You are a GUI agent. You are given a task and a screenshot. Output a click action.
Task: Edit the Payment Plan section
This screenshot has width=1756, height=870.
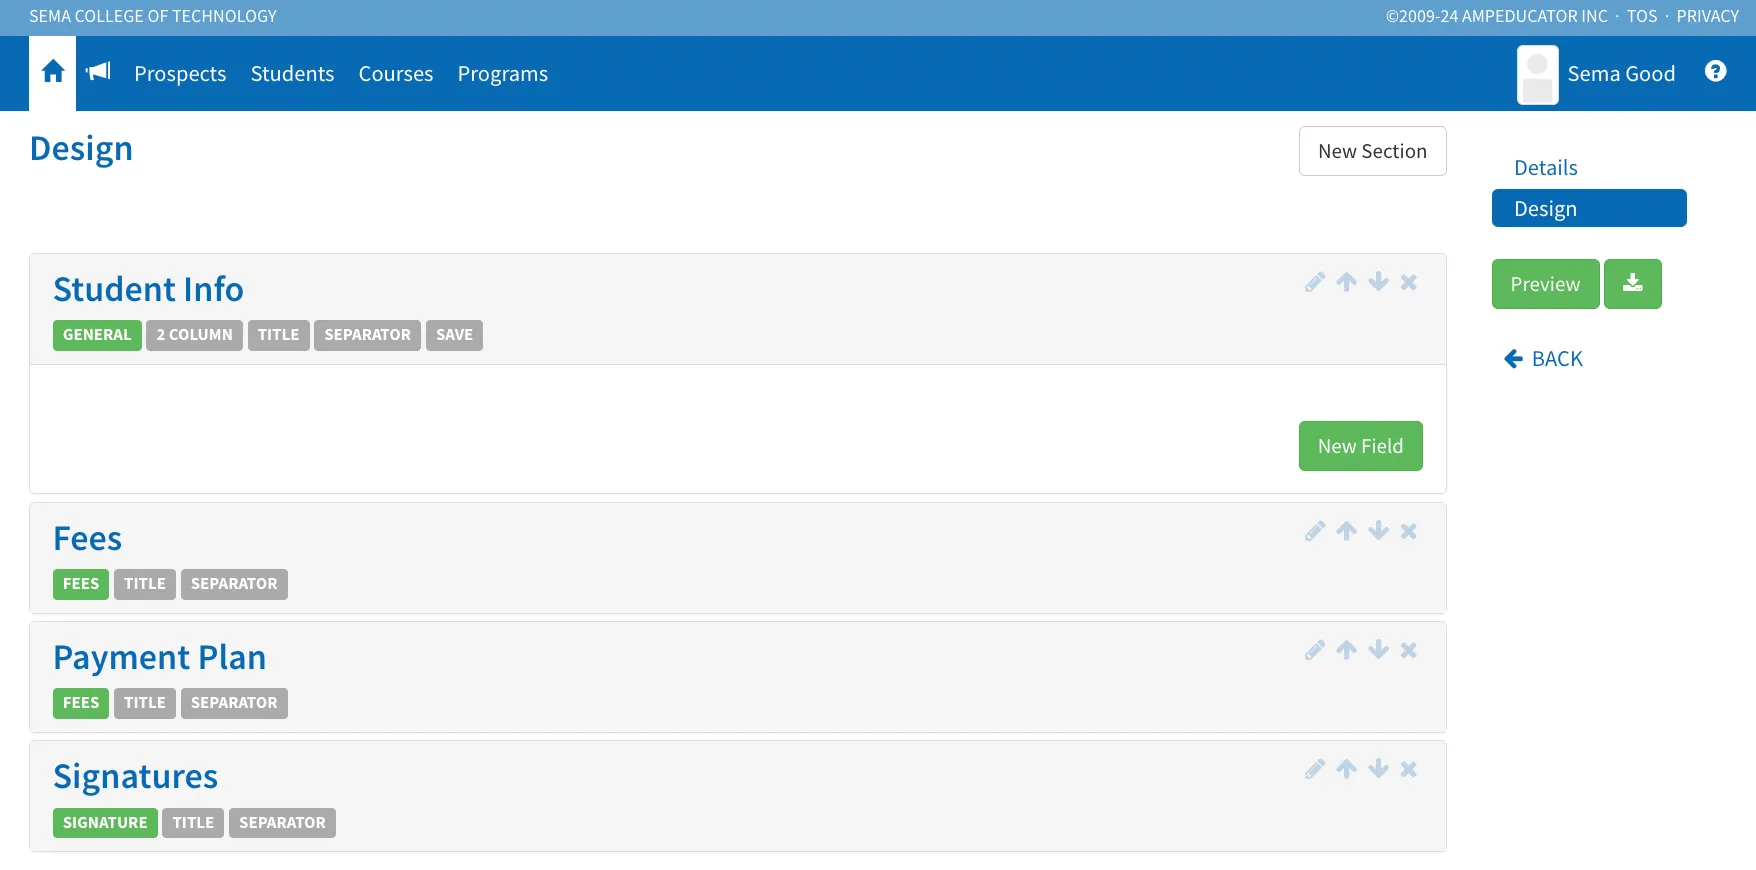[1314, 650]
